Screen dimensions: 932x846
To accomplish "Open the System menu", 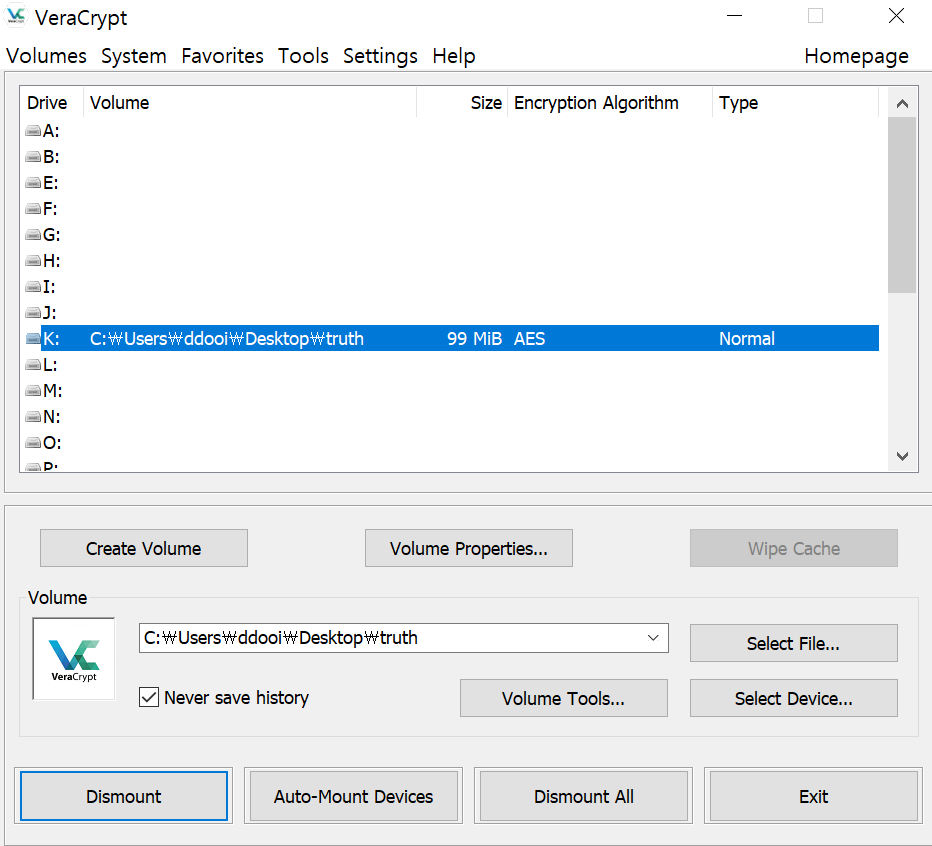I will (x=134, y=56).
